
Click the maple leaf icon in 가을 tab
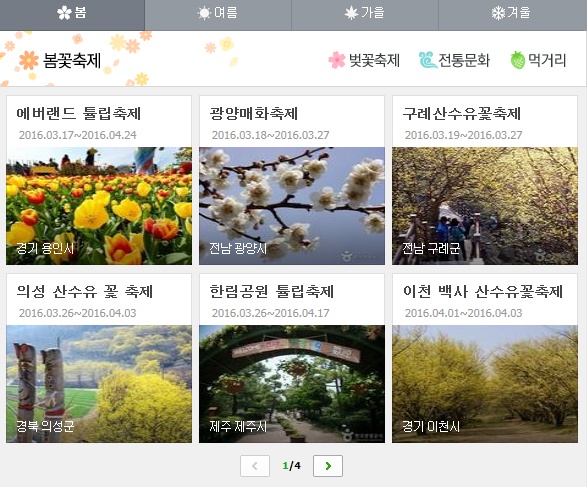point(351,13)
